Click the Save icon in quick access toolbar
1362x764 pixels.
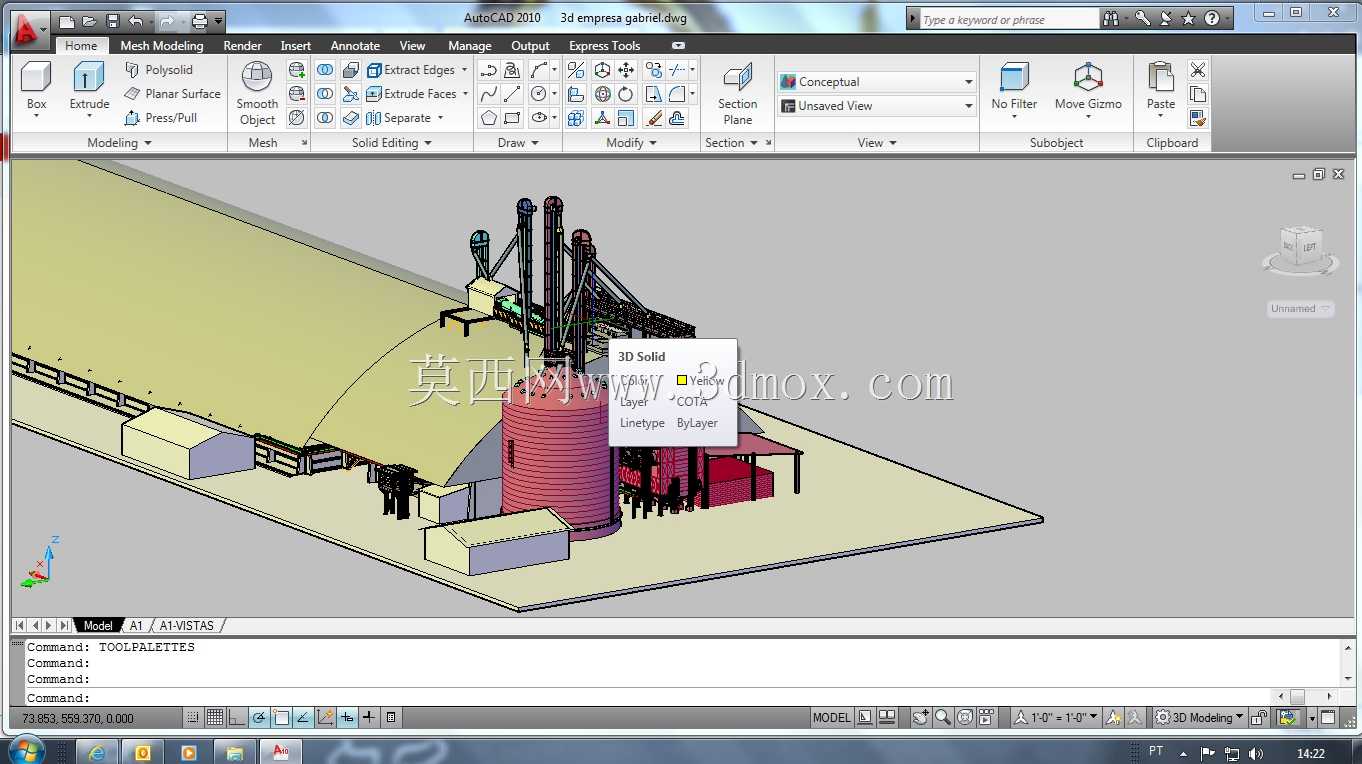tap(113, 20)
